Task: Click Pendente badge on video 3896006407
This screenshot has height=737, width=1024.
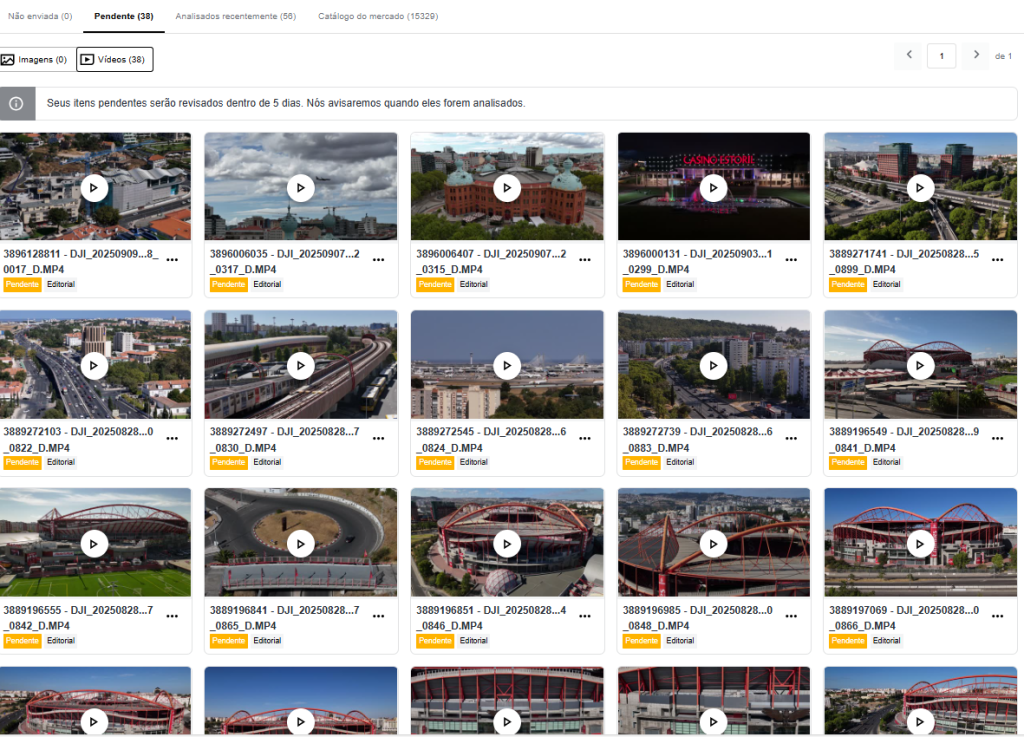Action: [435, 285]
